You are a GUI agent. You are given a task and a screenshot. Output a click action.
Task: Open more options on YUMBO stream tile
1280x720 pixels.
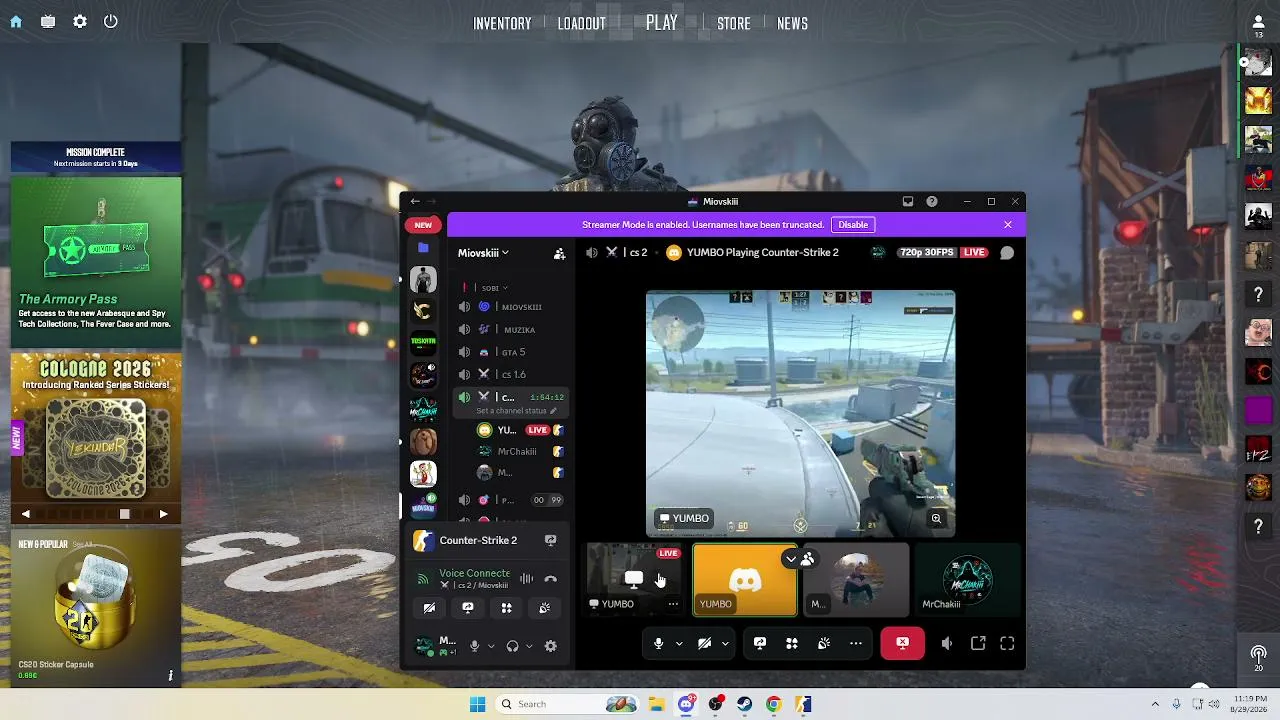[673, 604]
